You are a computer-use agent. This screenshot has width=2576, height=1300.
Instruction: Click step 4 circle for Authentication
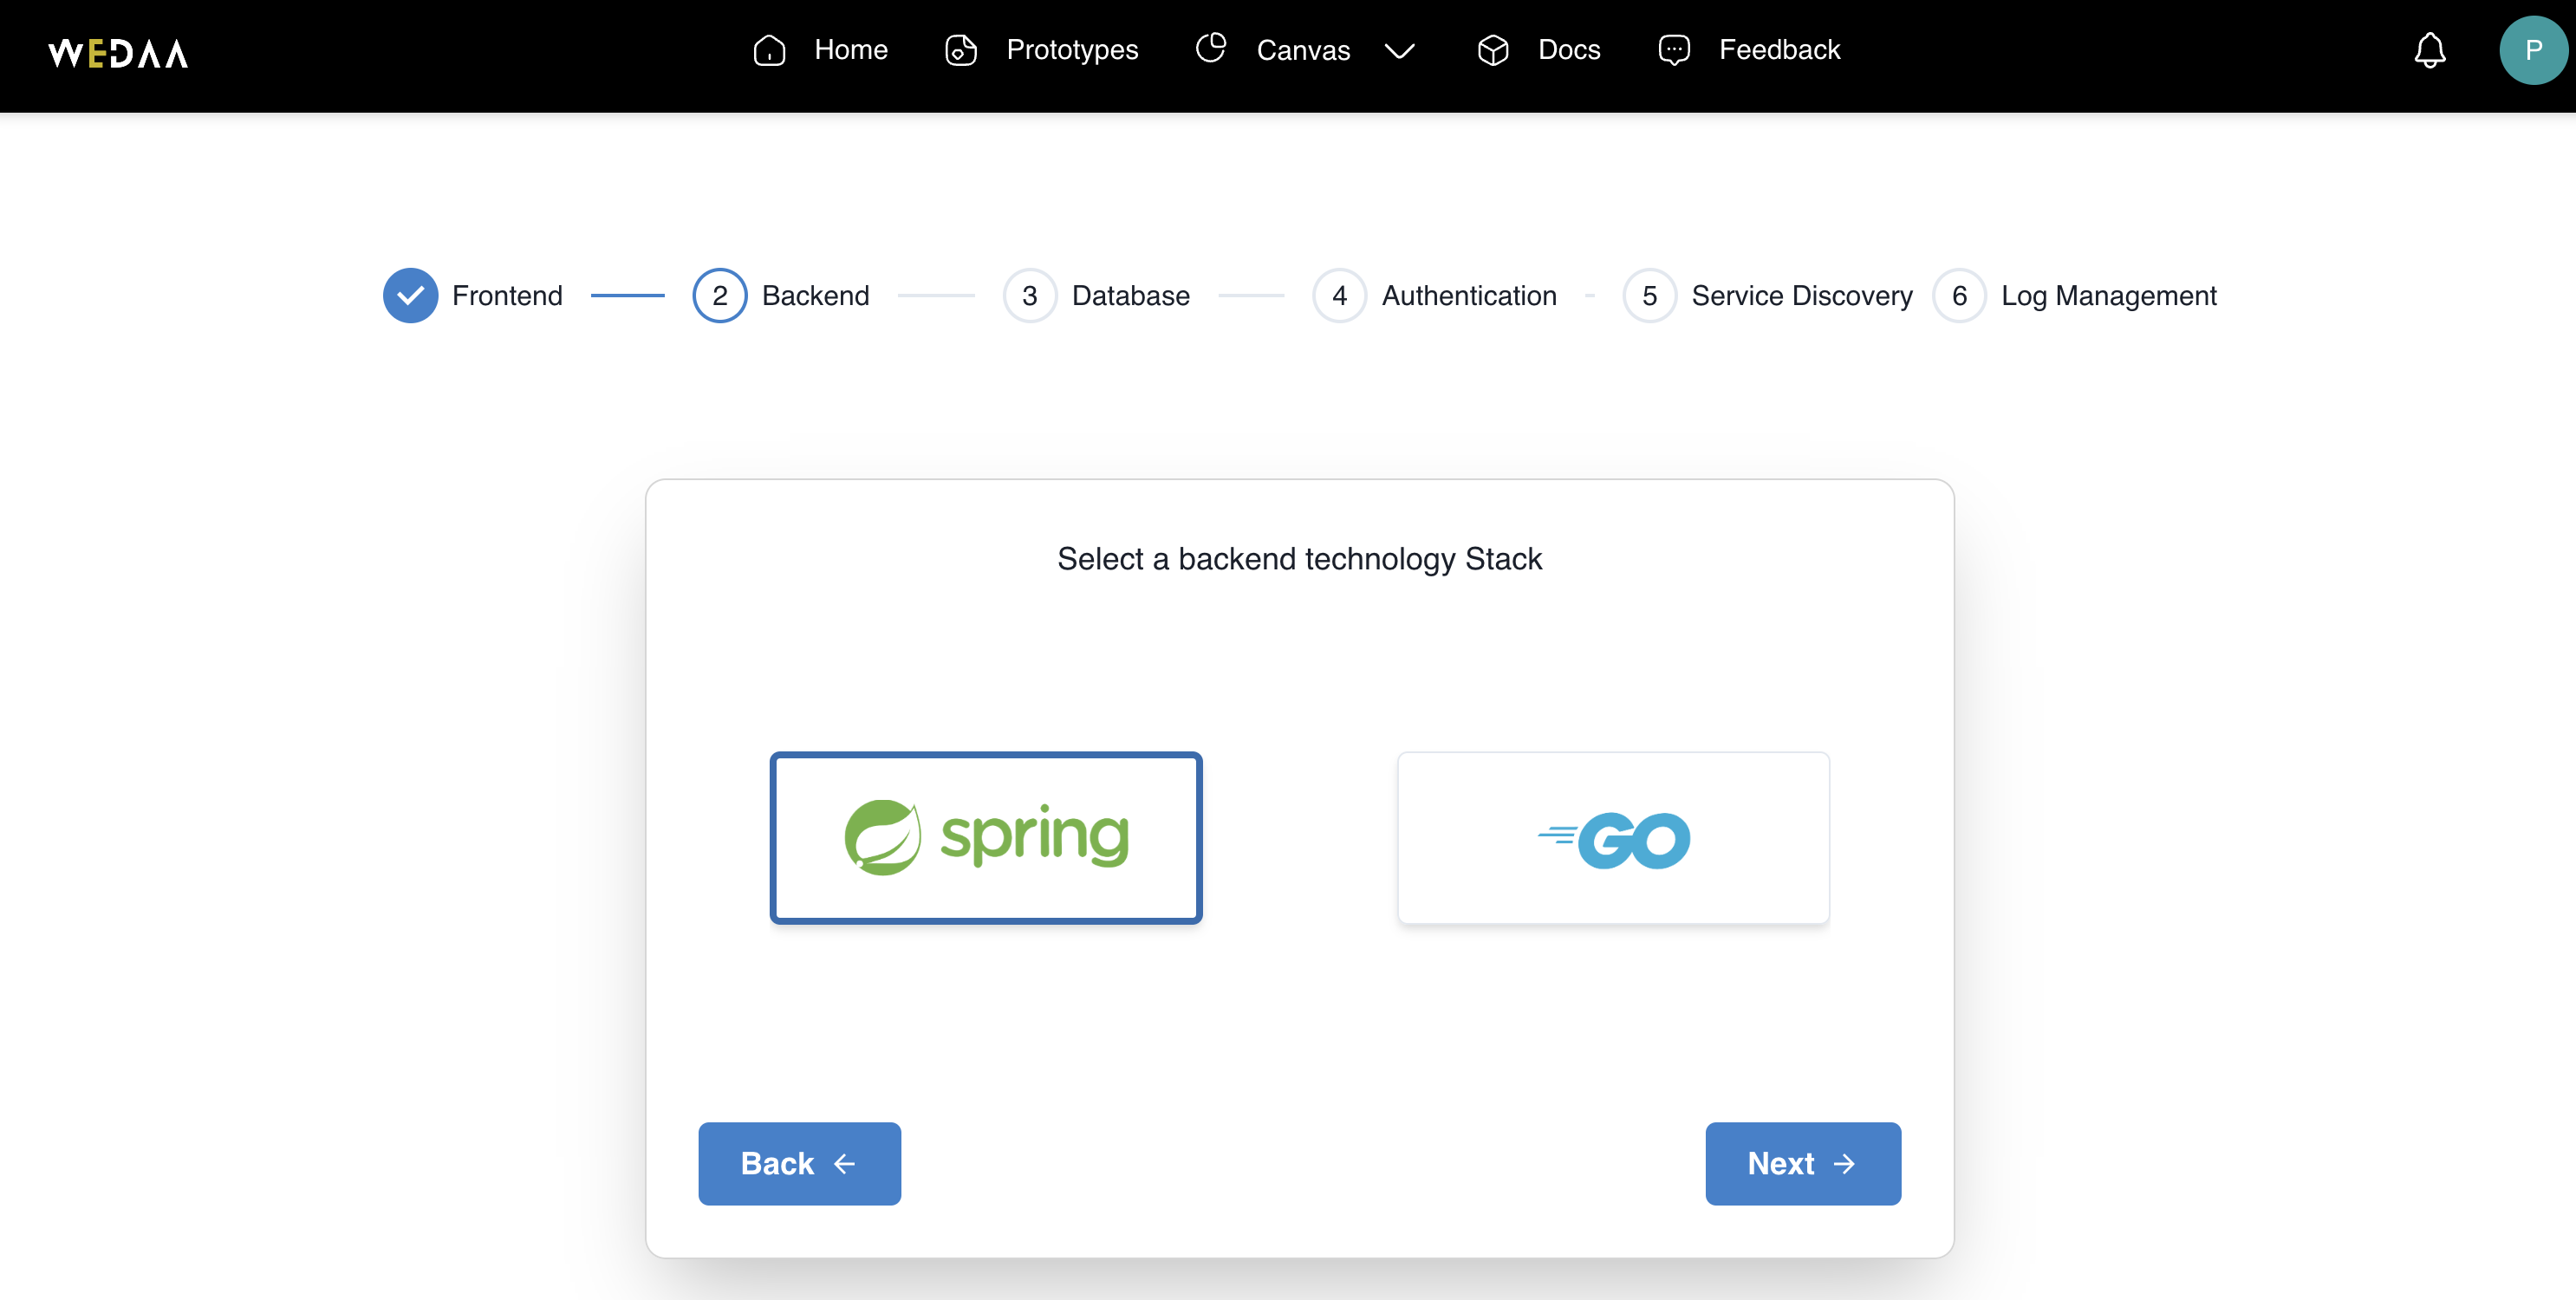pos(1340,295)
